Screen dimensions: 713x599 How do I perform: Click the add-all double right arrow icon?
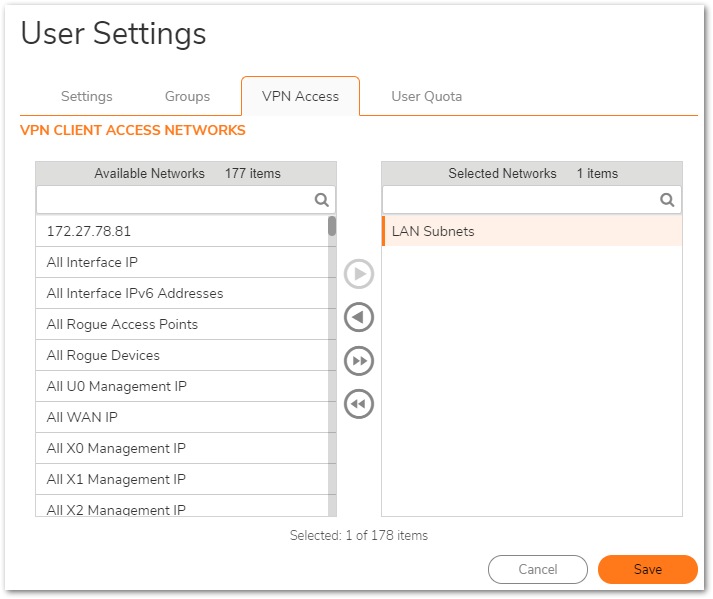tap(358, 361)
